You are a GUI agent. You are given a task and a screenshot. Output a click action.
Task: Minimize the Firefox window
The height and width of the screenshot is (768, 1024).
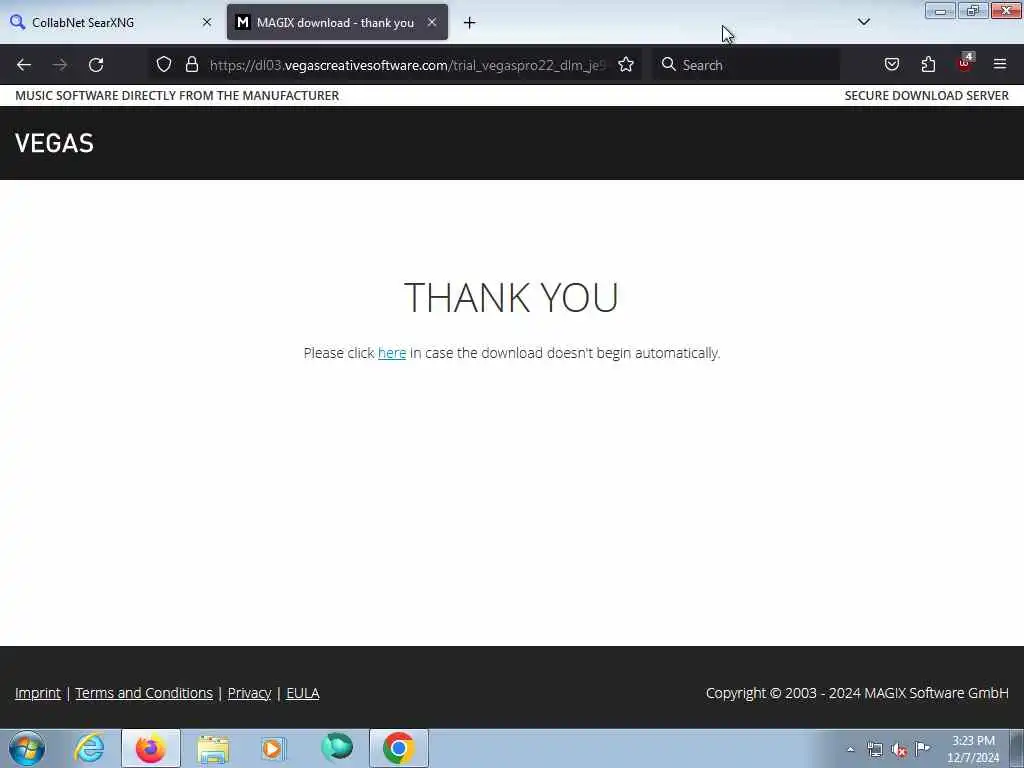tap(940, 10)
